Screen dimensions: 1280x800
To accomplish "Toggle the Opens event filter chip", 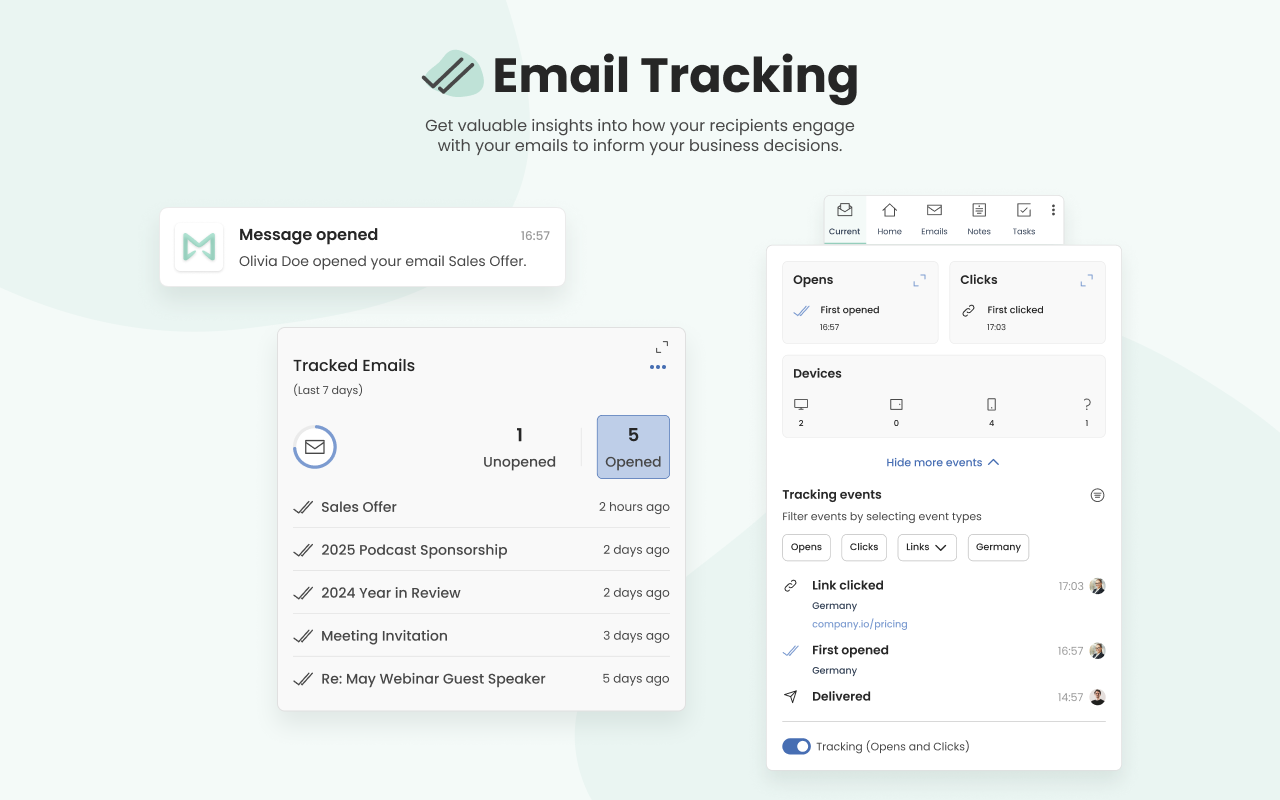I will (x=806, y=547).
